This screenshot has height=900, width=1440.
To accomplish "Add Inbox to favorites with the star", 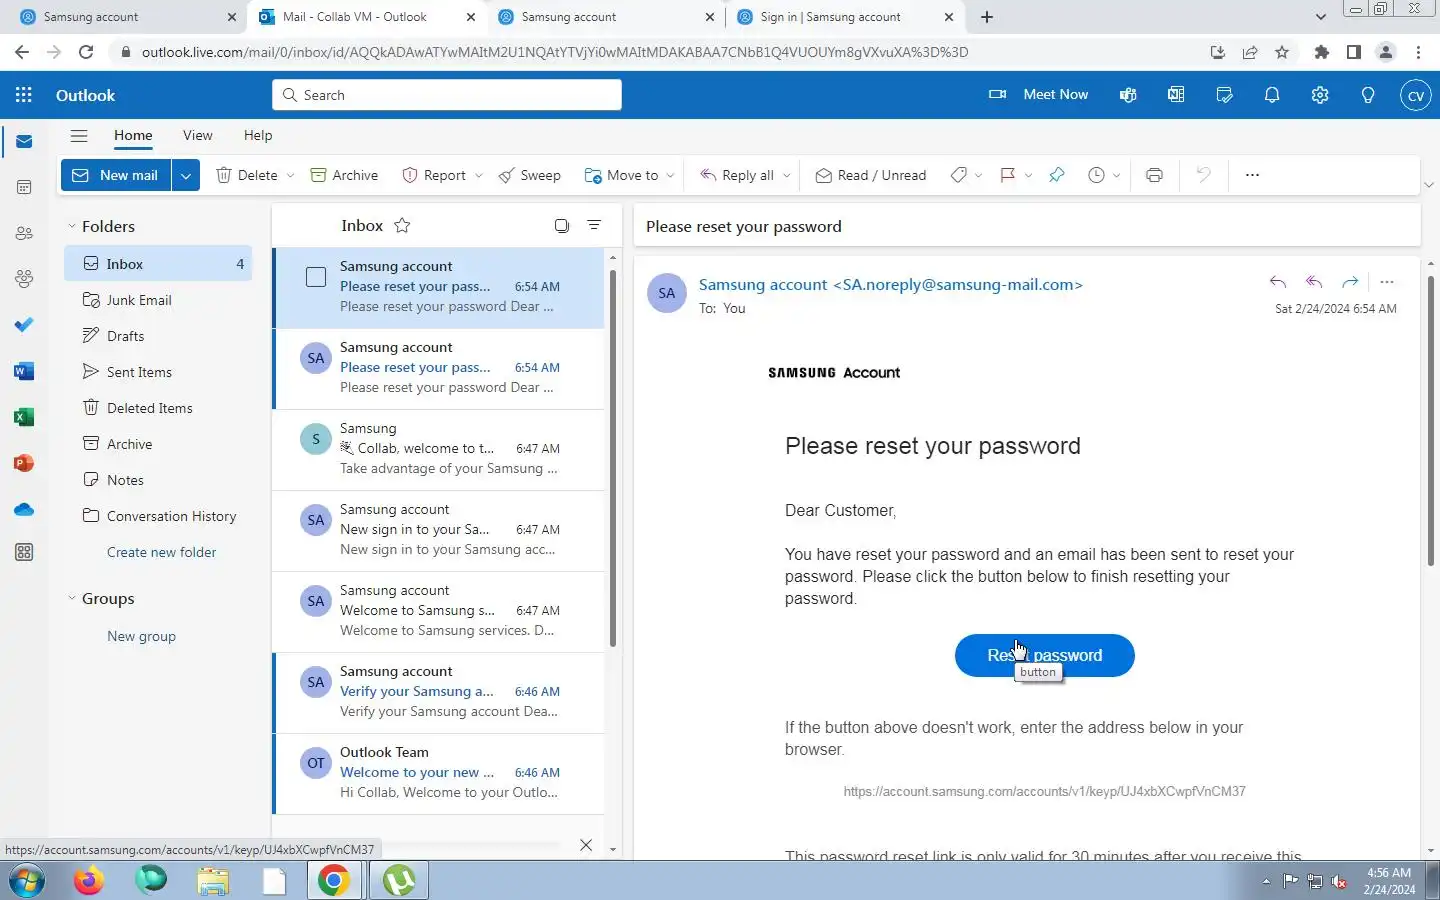I will click(x=402, y=225).
